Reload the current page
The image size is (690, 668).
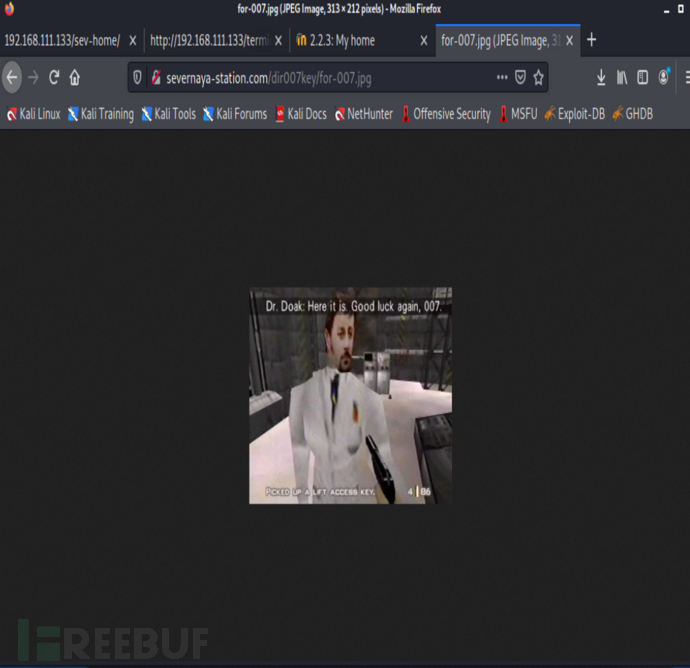coord(54,78)
